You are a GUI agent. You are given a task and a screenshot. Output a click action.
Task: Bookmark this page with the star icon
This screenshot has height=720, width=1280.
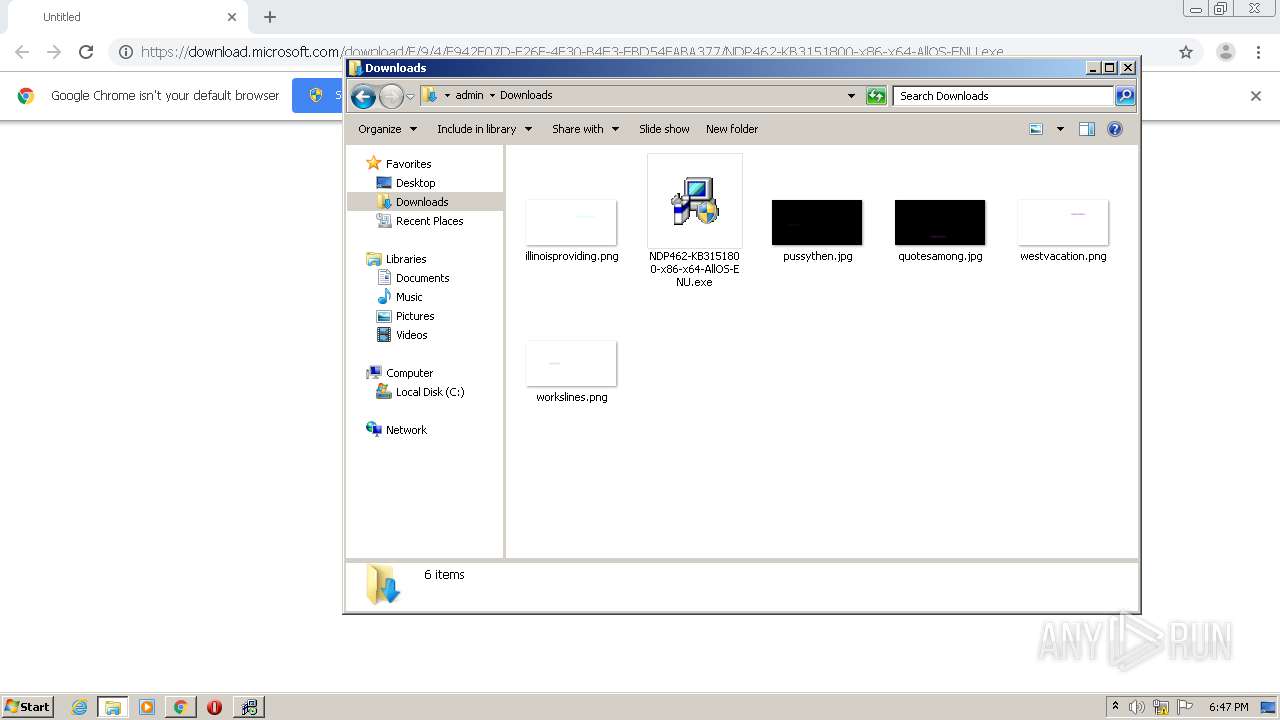[1186, 52]
